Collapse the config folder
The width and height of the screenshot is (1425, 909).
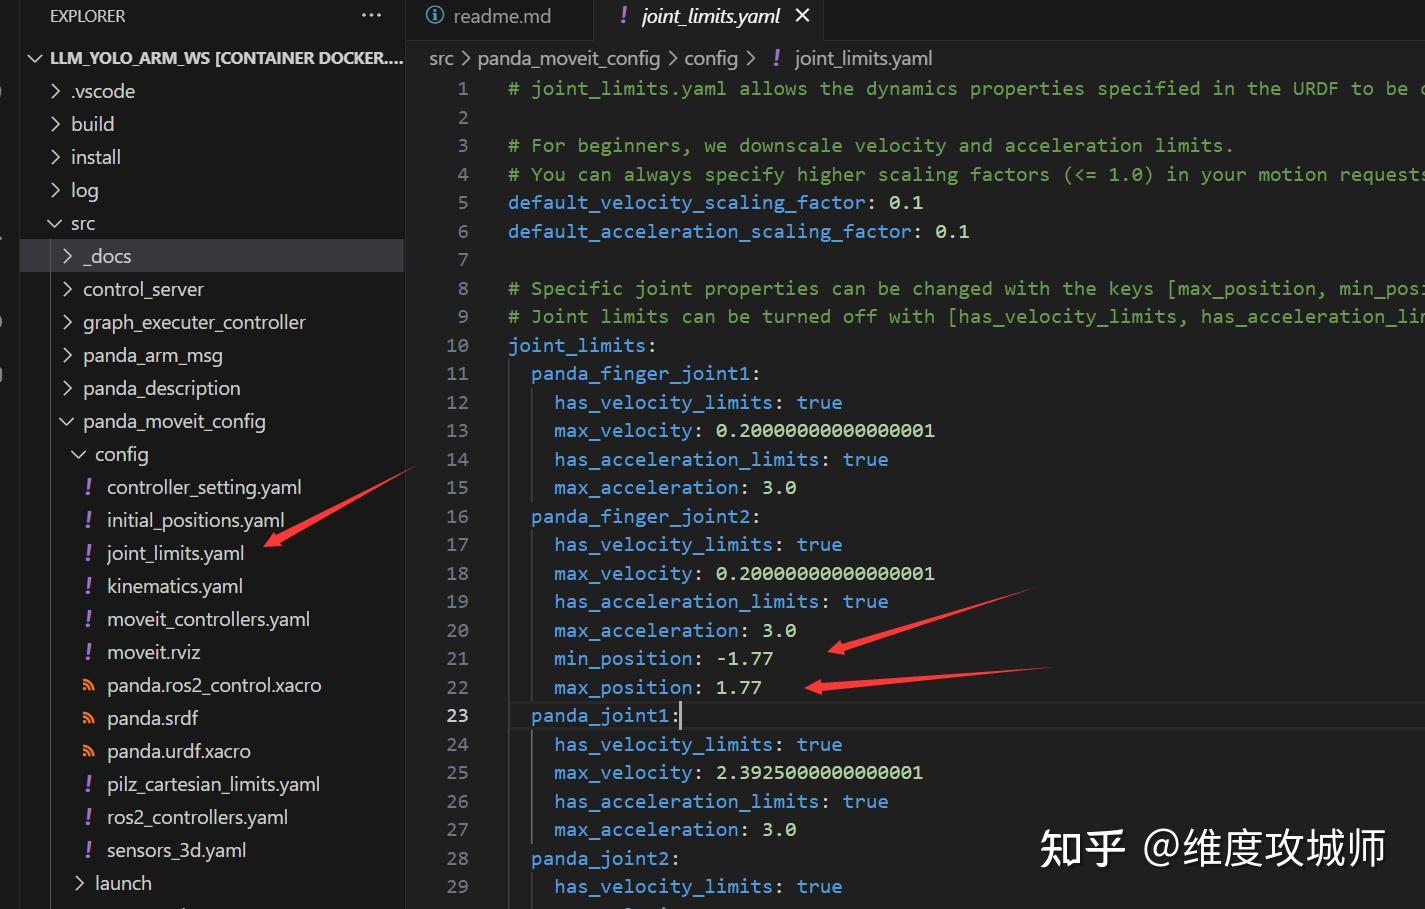coord(77,453)
